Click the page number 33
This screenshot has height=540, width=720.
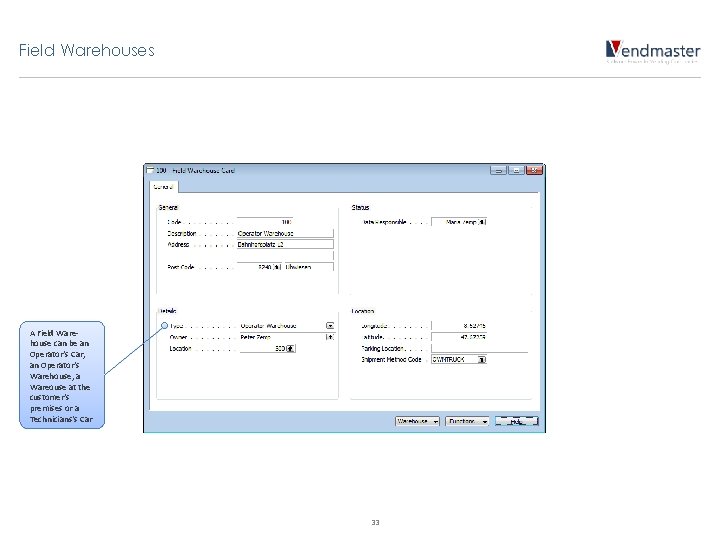(375, 523)
